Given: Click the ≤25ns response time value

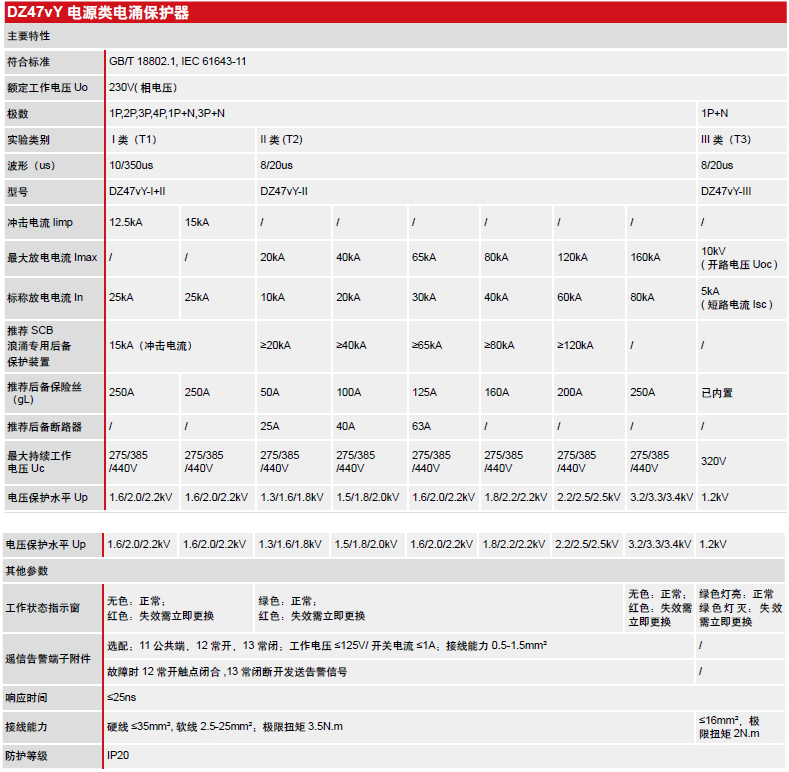Looking at the screenshot, I should click(122, 697).
